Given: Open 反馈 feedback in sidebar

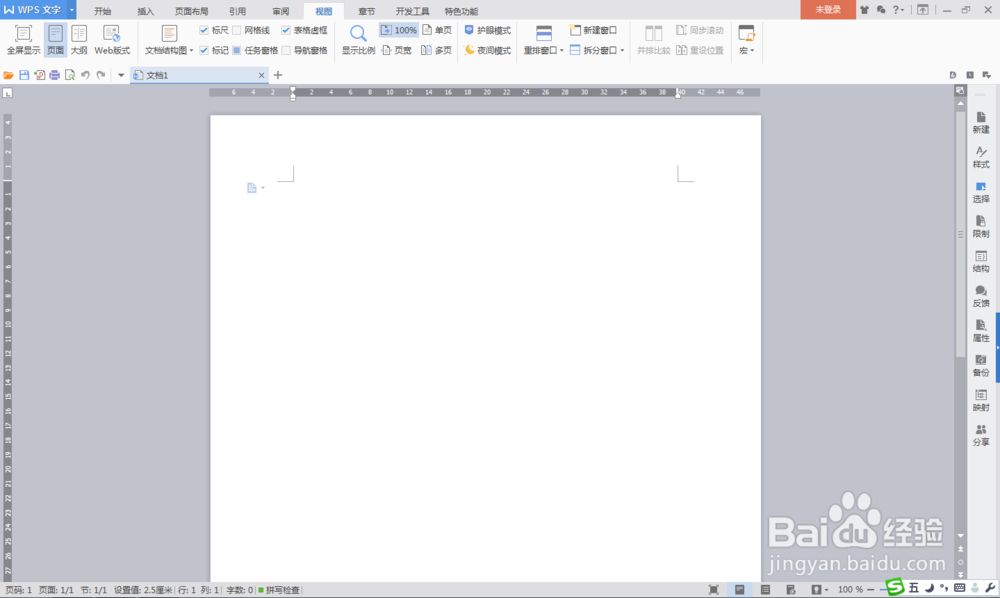Looking at the screenshot, I should point(981,296).
